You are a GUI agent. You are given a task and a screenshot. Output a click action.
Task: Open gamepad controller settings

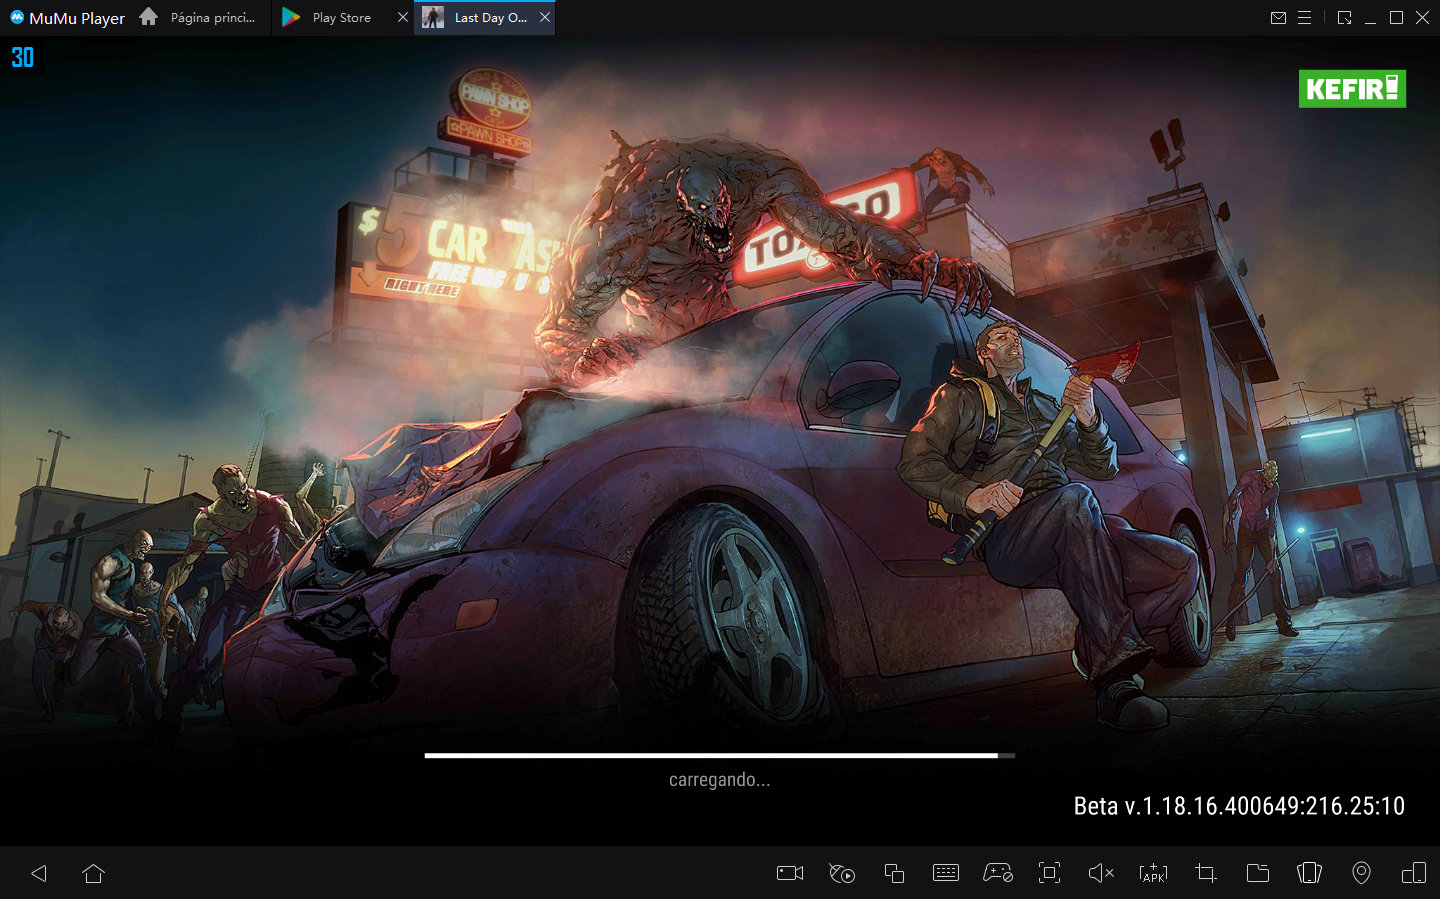click(999, 873)
